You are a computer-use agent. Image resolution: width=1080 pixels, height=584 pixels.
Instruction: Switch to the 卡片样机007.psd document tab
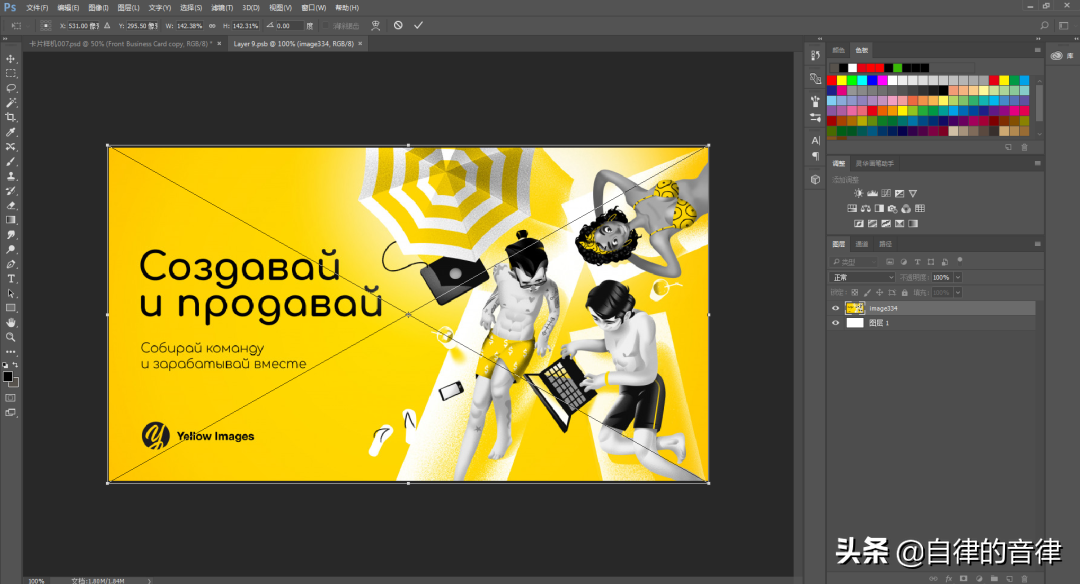tap(119, 44)
